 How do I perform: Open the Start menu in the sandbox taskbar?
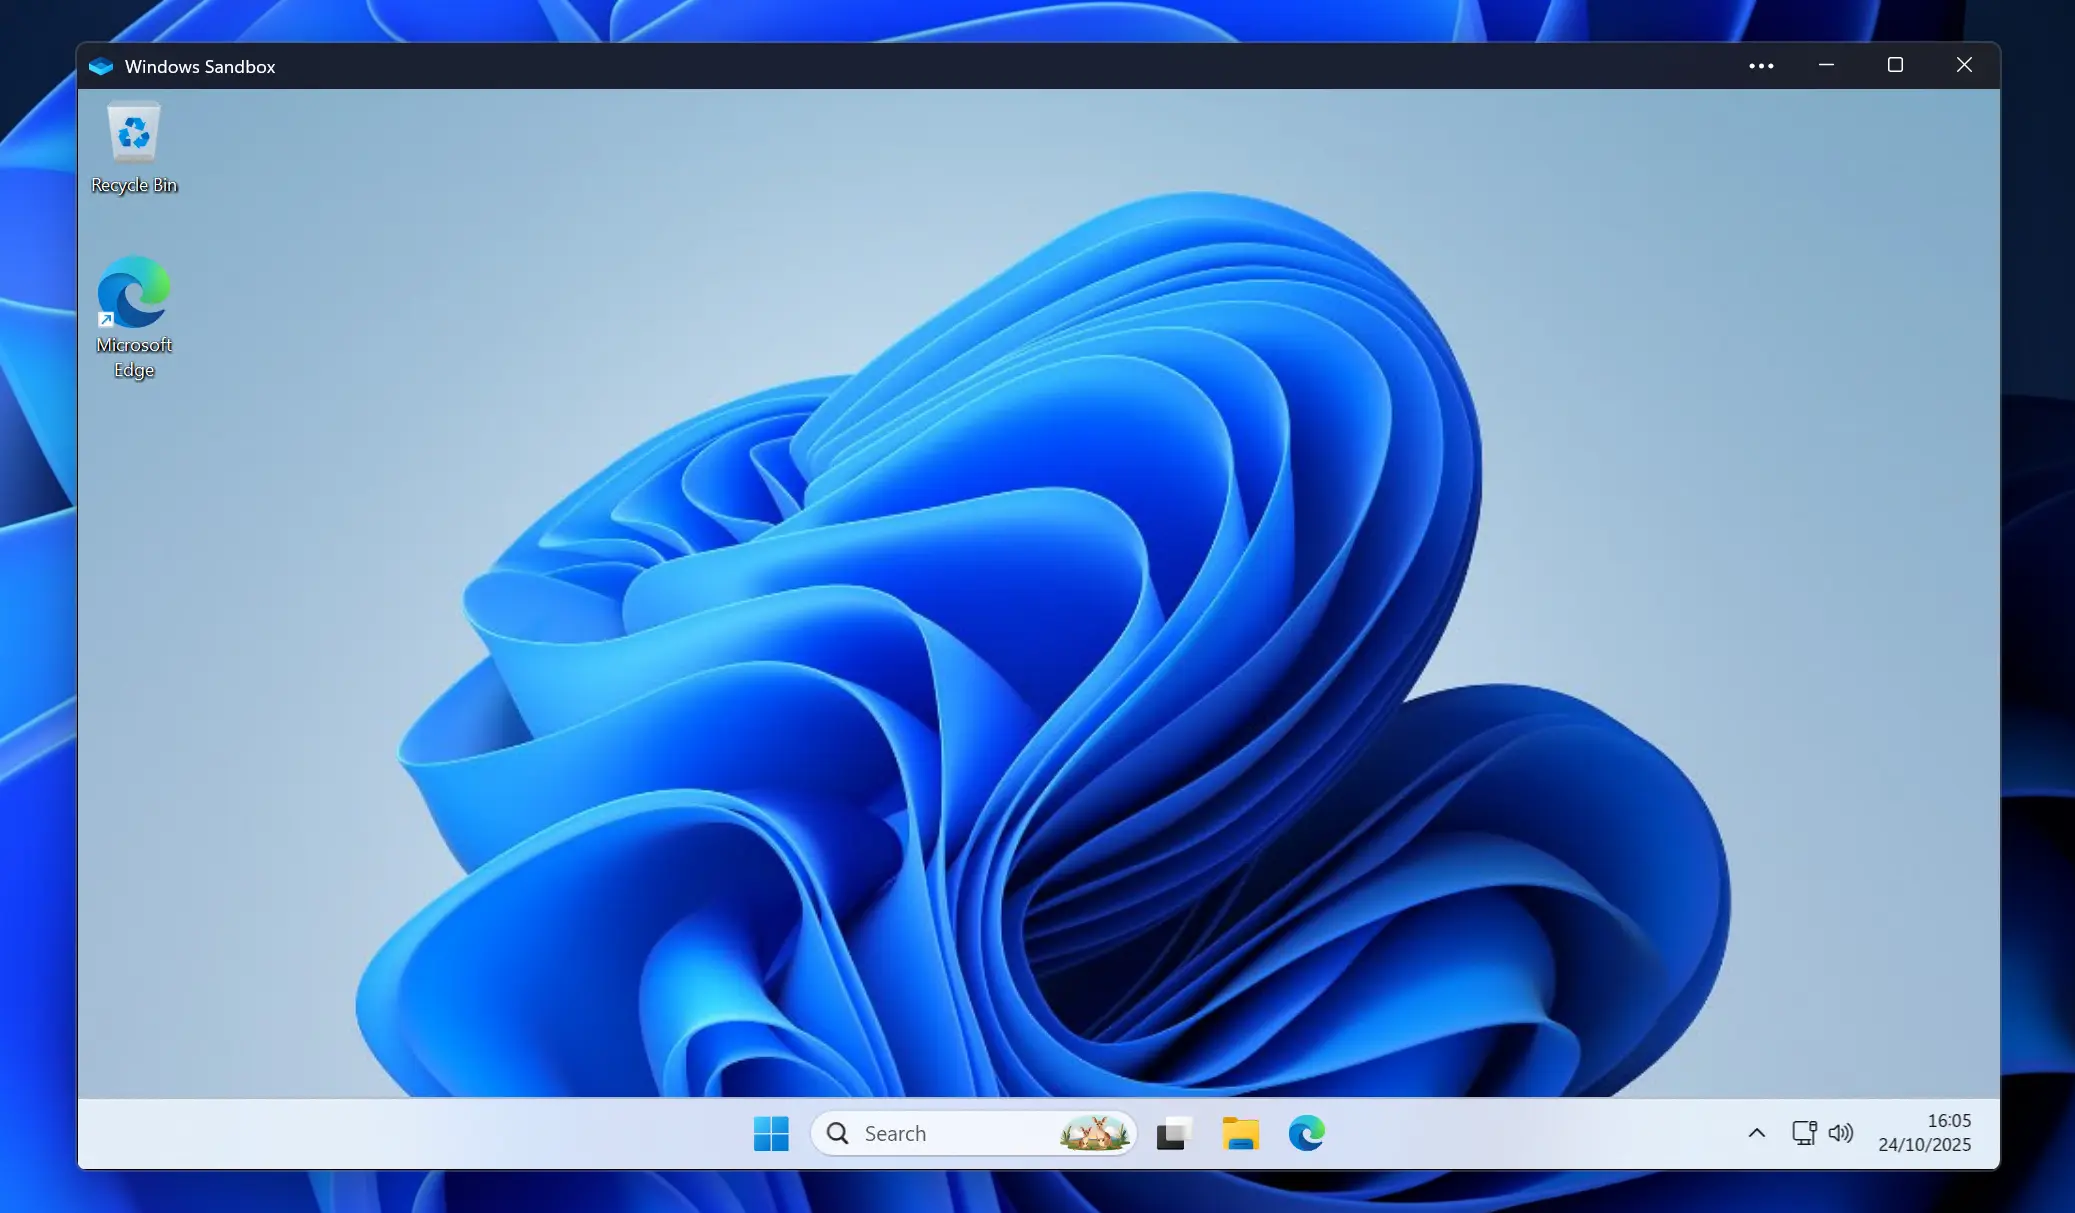[x=770, y=1133]
